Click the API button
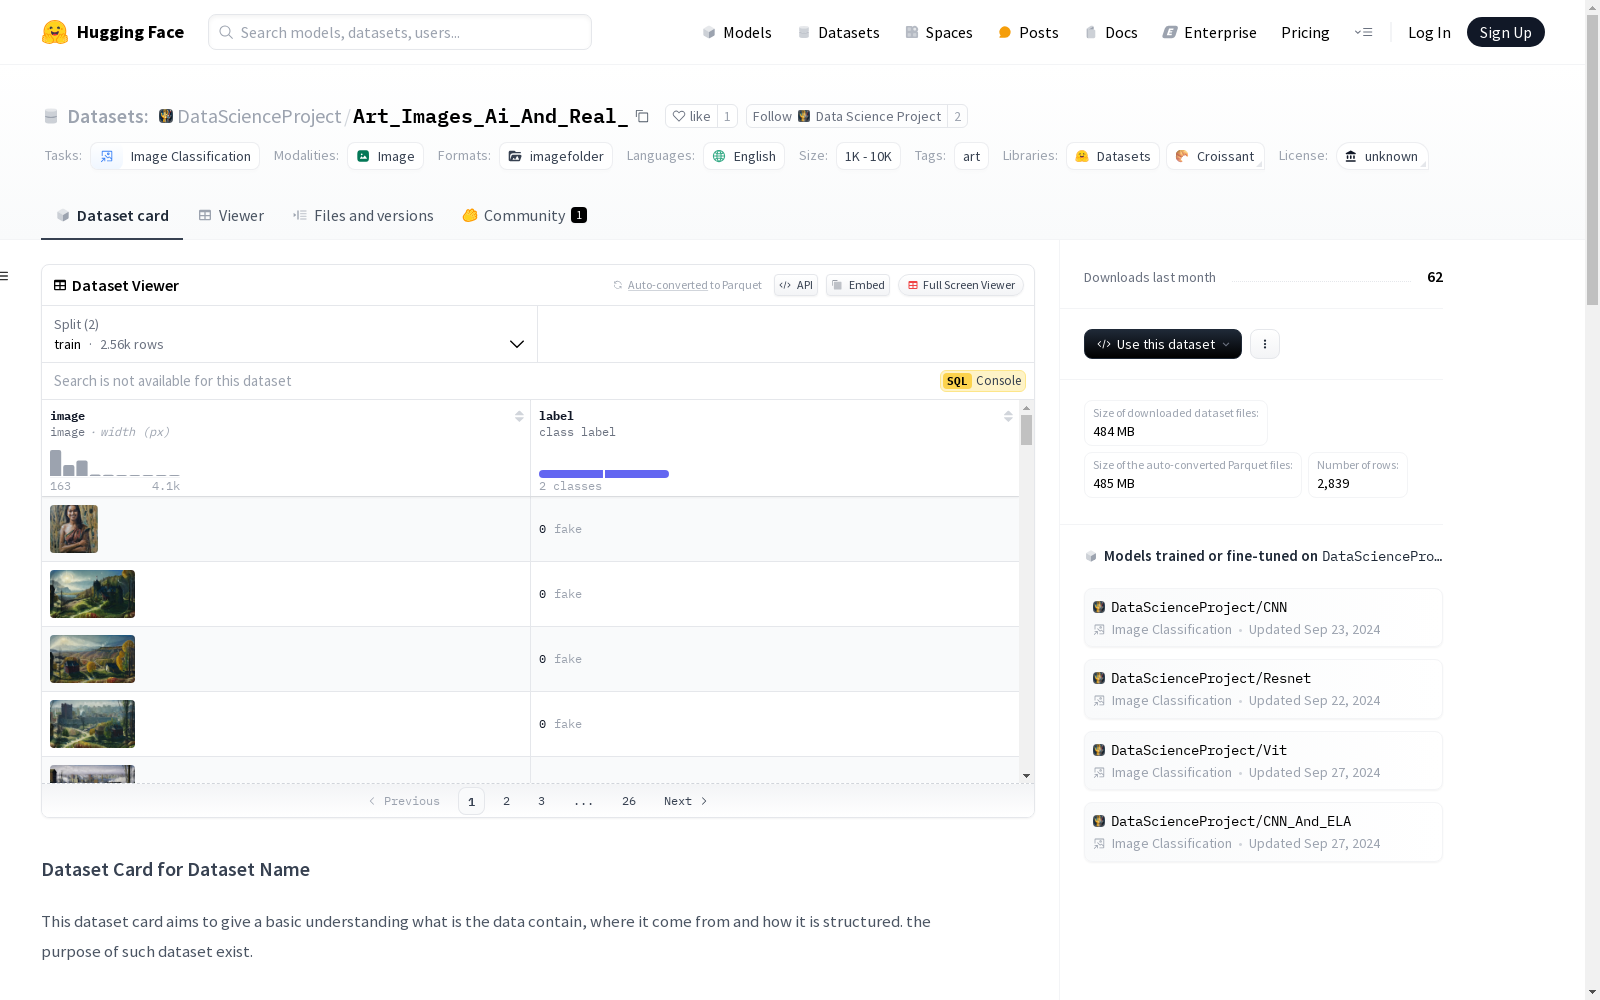This screenshot has height=1000, width=1600. pos(796,285)
